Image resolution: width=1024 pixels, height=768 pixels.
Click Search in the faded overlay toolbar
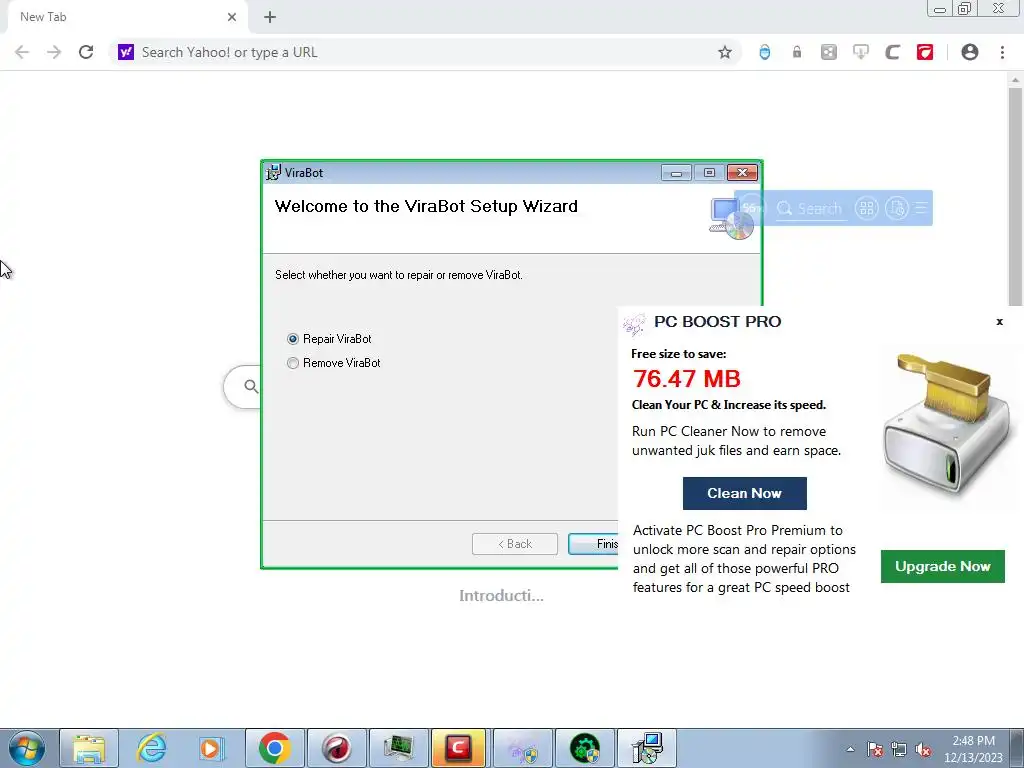[811, 209]
